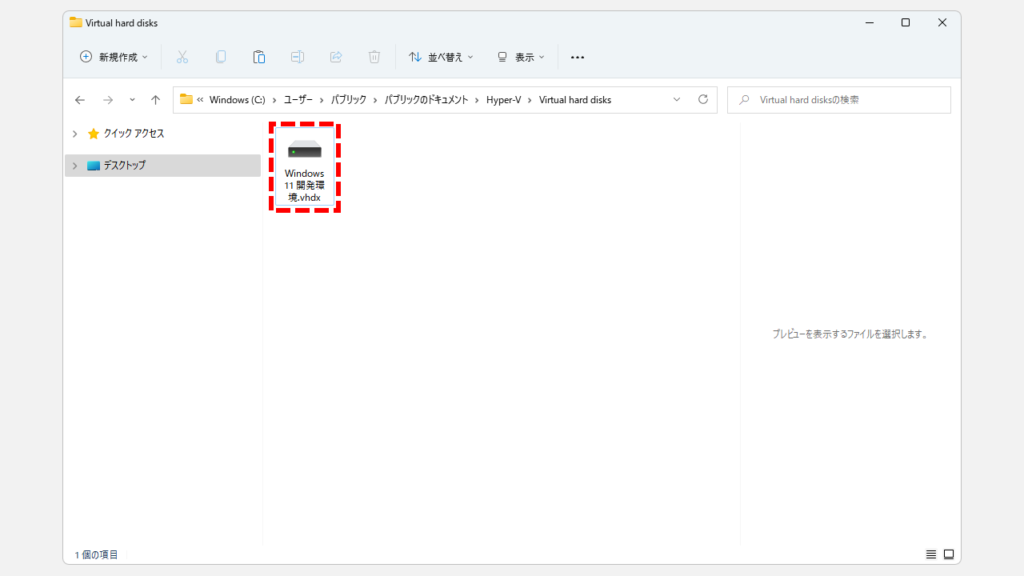Click the Delete trash can icon

point(374,57)
